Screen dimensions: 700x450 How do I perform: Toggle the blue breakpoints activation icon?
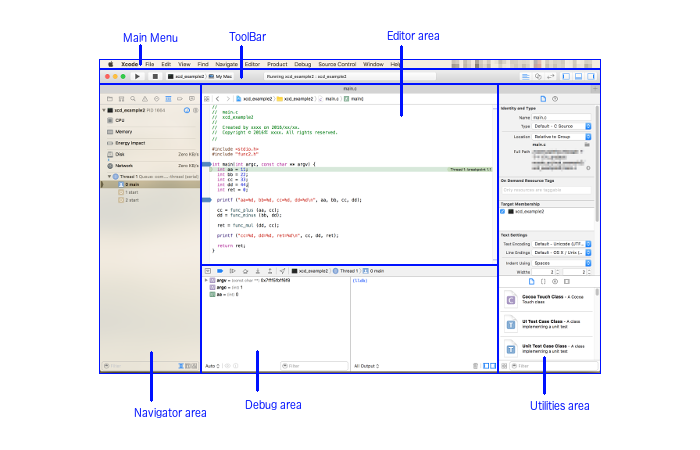[220, 271]
